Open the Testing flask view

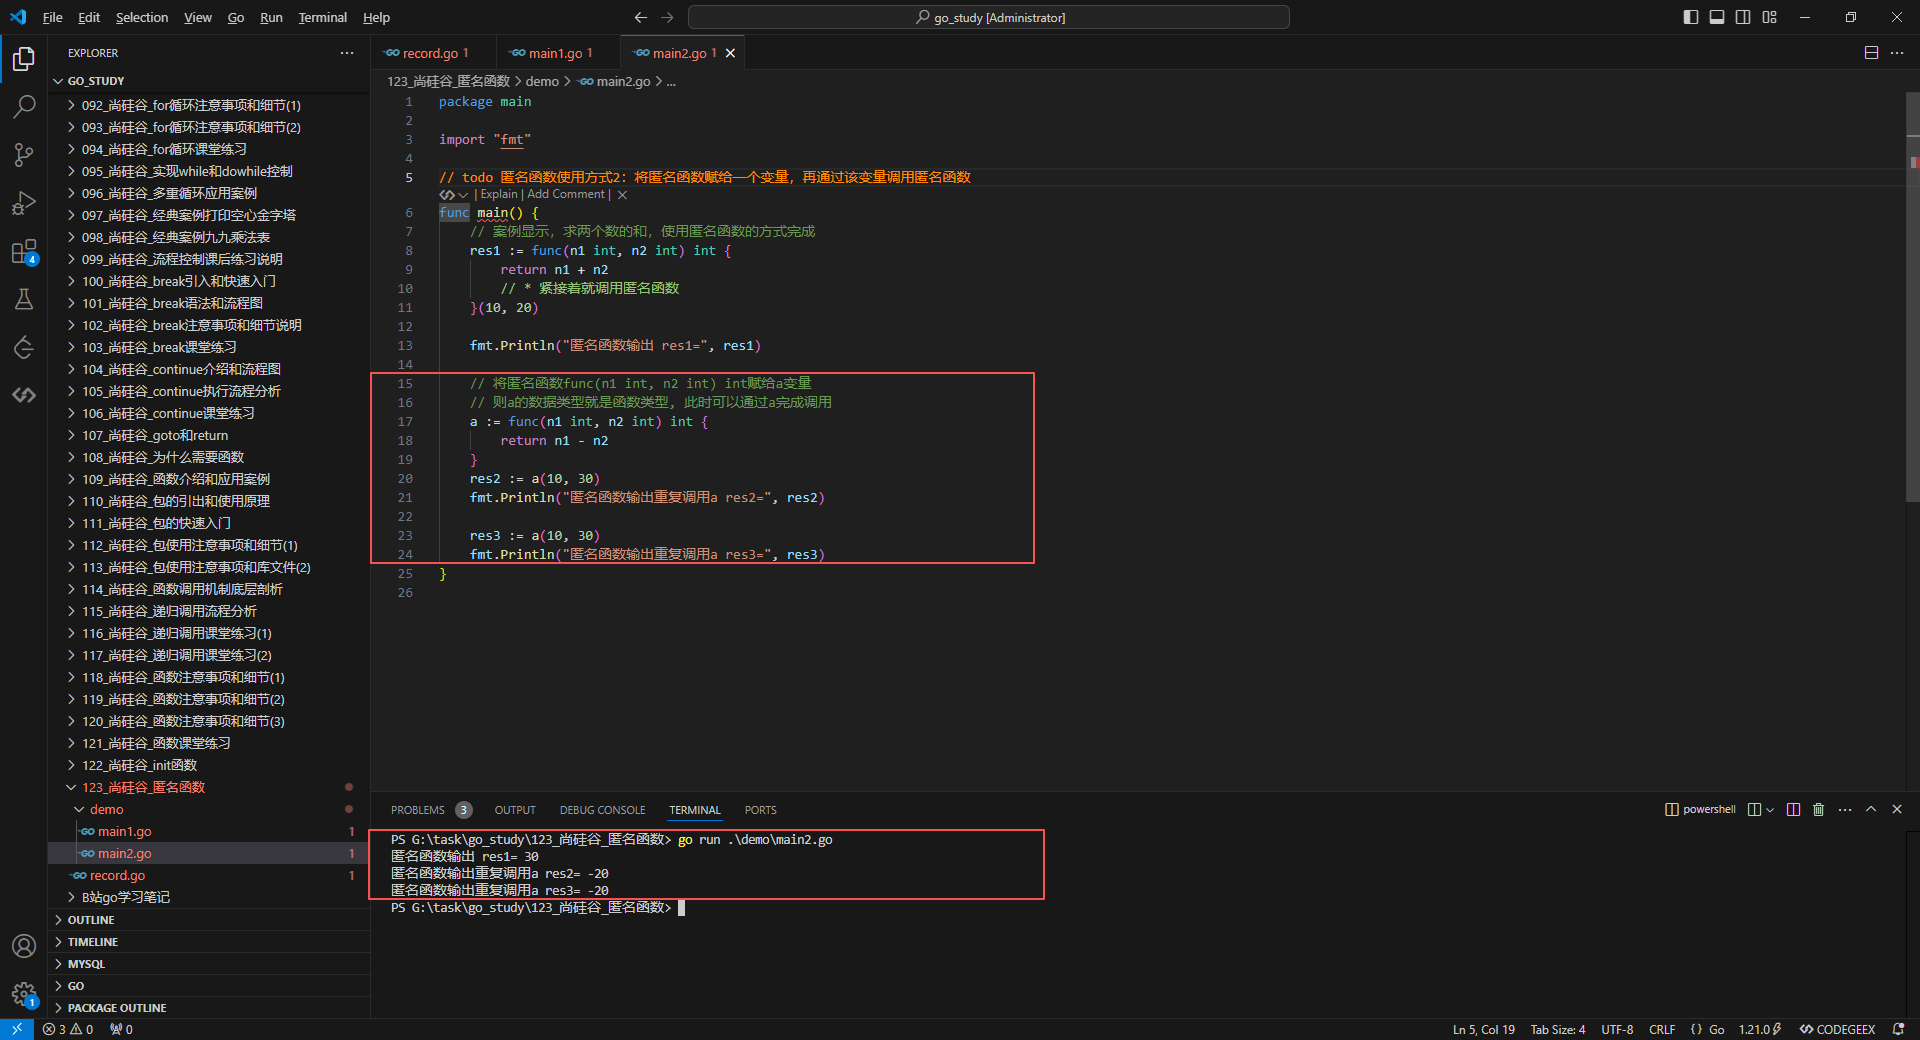pyautogui.click(x=24, y=299)
